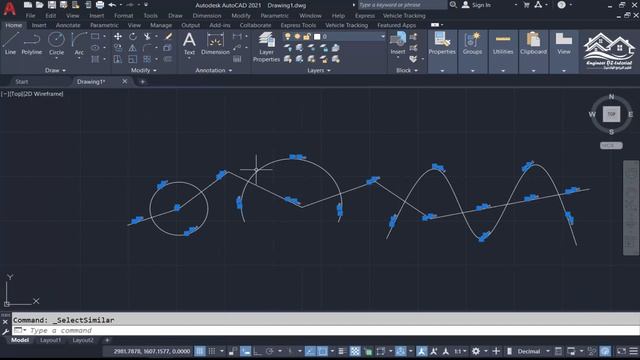Select the Polyline tool
This screenshot has height=360, width=640.
[x=32, y=44]
